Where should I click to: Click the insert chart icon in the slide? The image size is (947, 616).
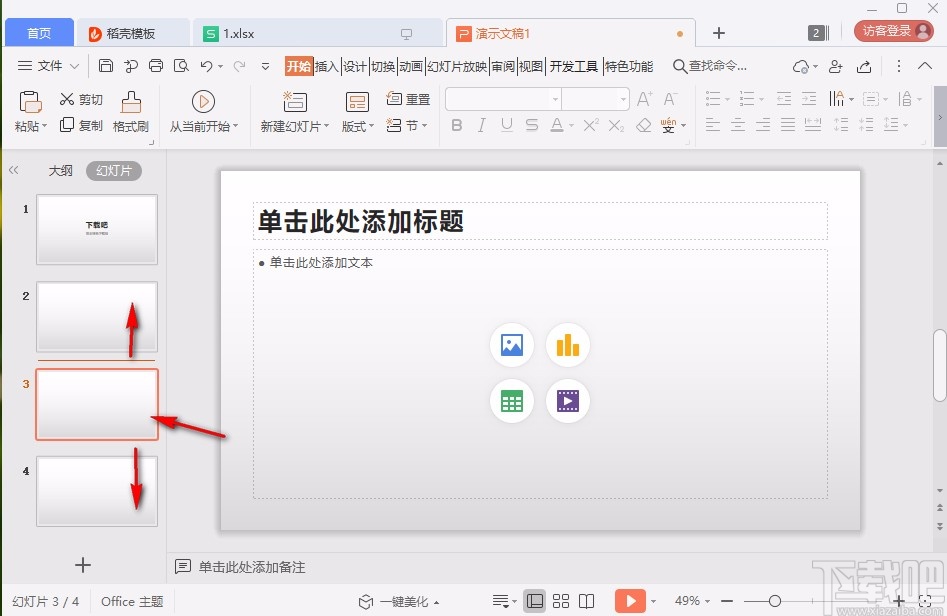click(568, 345)
